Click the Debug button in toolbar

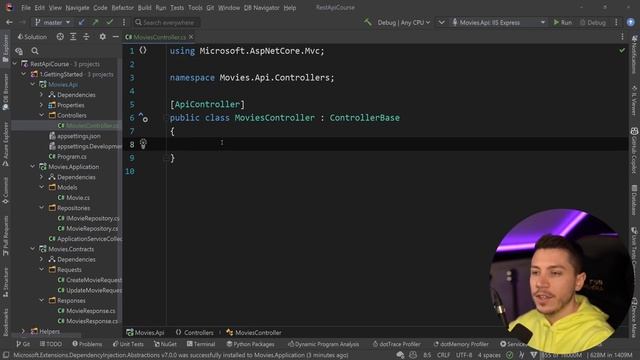(593, 22)
